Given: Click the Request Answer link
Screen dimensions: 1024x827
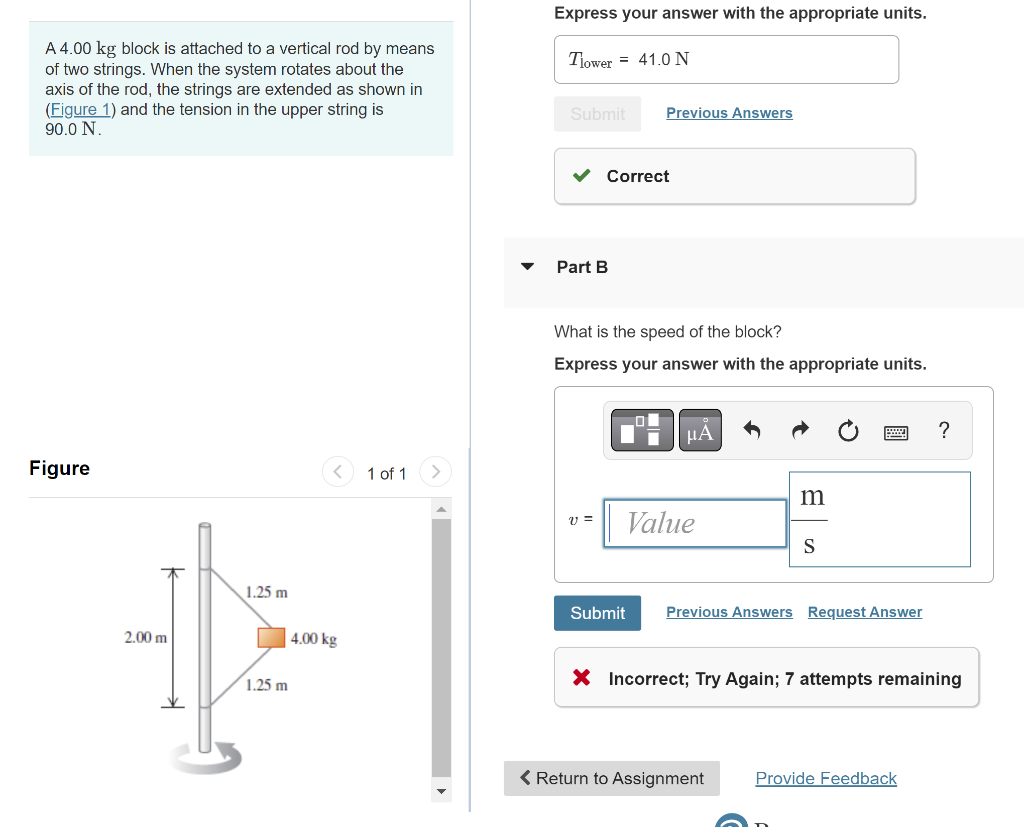Looking at the screenshot, I should pyautogui.click(x=864, y=611).
